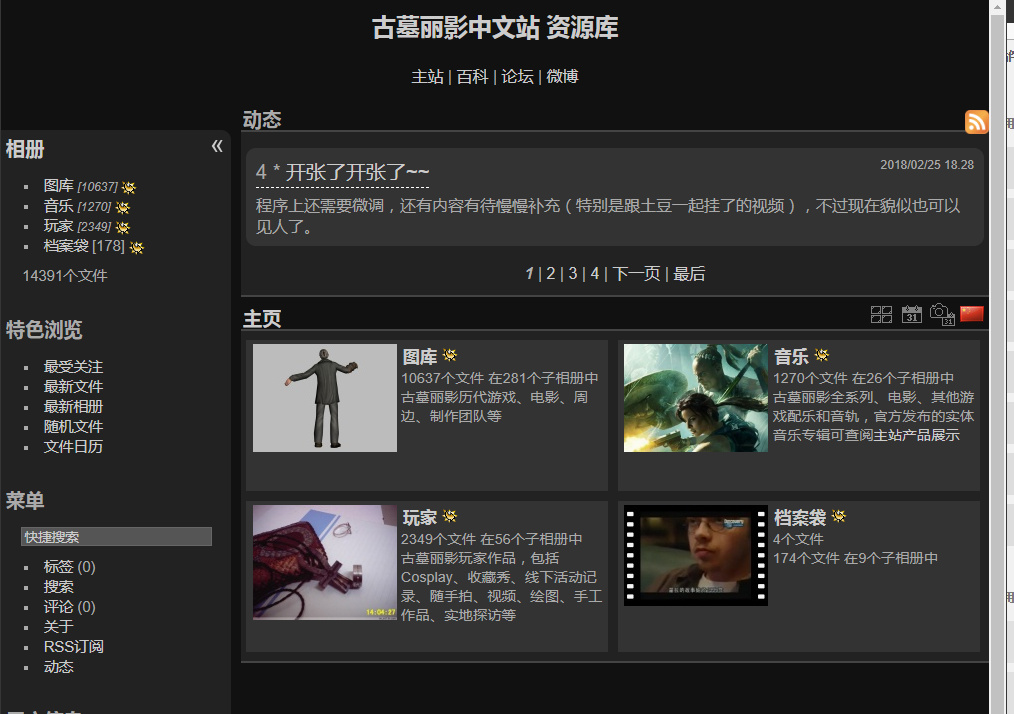Image resolution: width=1014 pixels, height=714 pixels.
Task: Open the 图库 album thumbnail
Action: click(325, 398)
